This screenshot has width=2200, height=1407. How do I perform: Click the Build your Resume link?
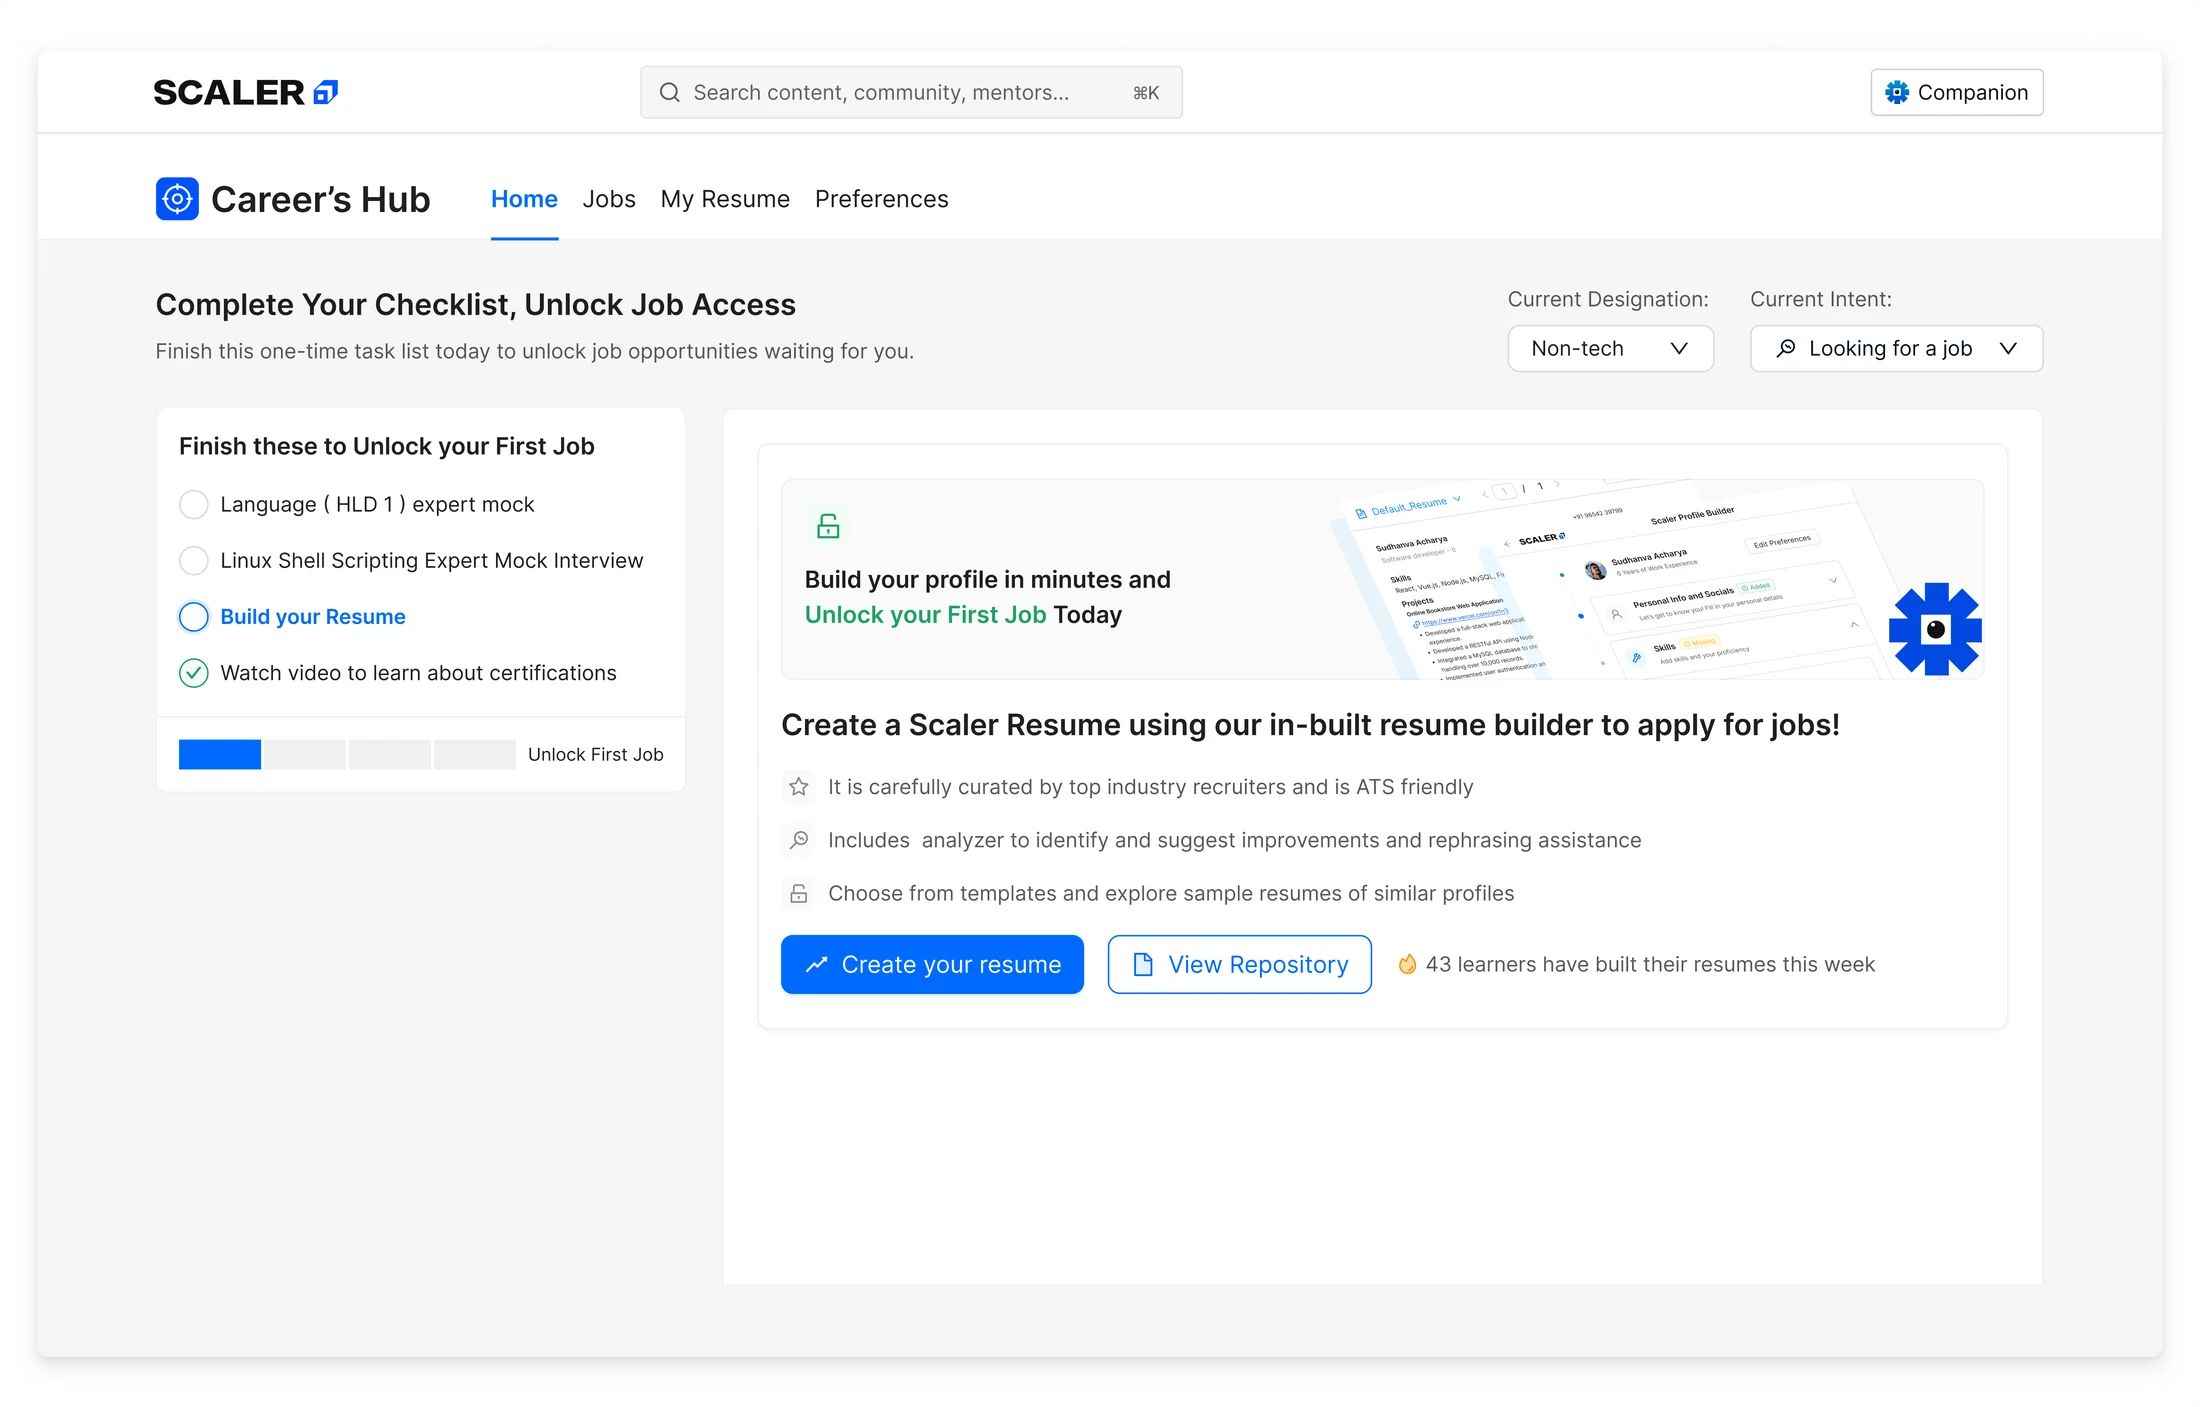coord(313,617)
